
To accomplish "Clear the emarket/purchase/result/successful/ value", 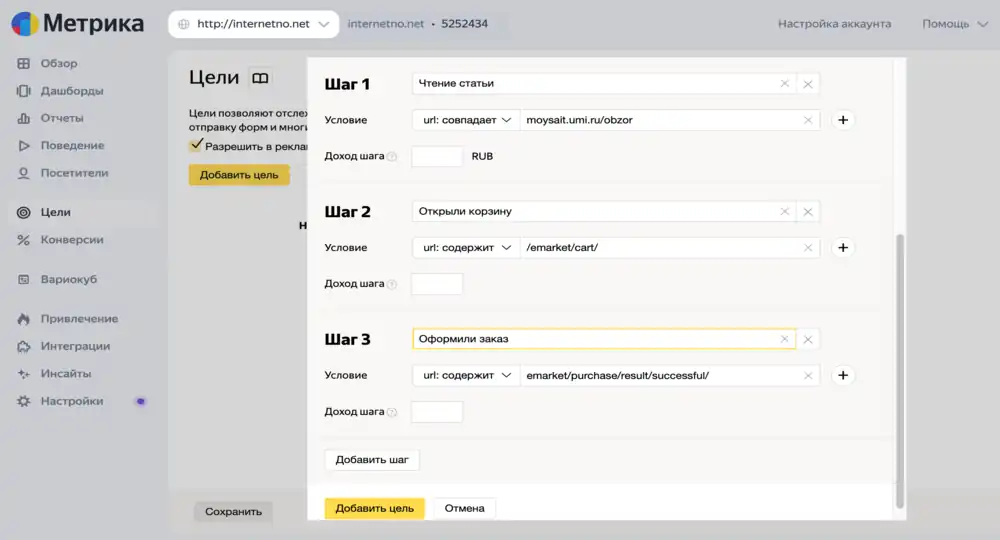I will (808, 376).
